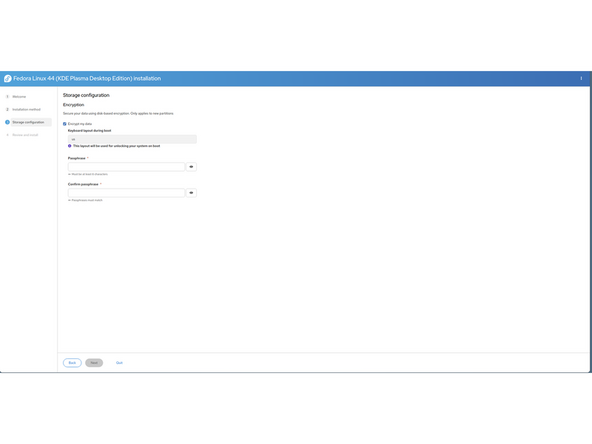The height and width of the screenshot is (444, 592).
Task: Click the 'Storage configuration' page heading
Action: pos(86,95)
